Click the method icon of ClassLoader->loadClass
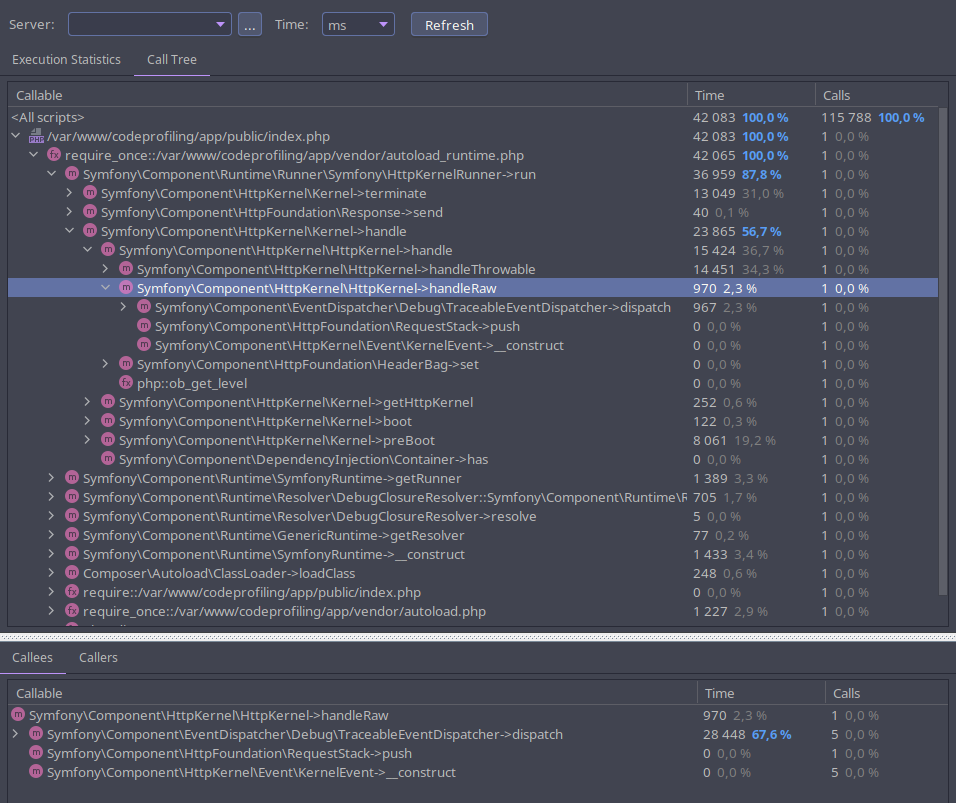The height and width of the screenshot is (803, 956). pyautogui.click(x=72, y=573)
